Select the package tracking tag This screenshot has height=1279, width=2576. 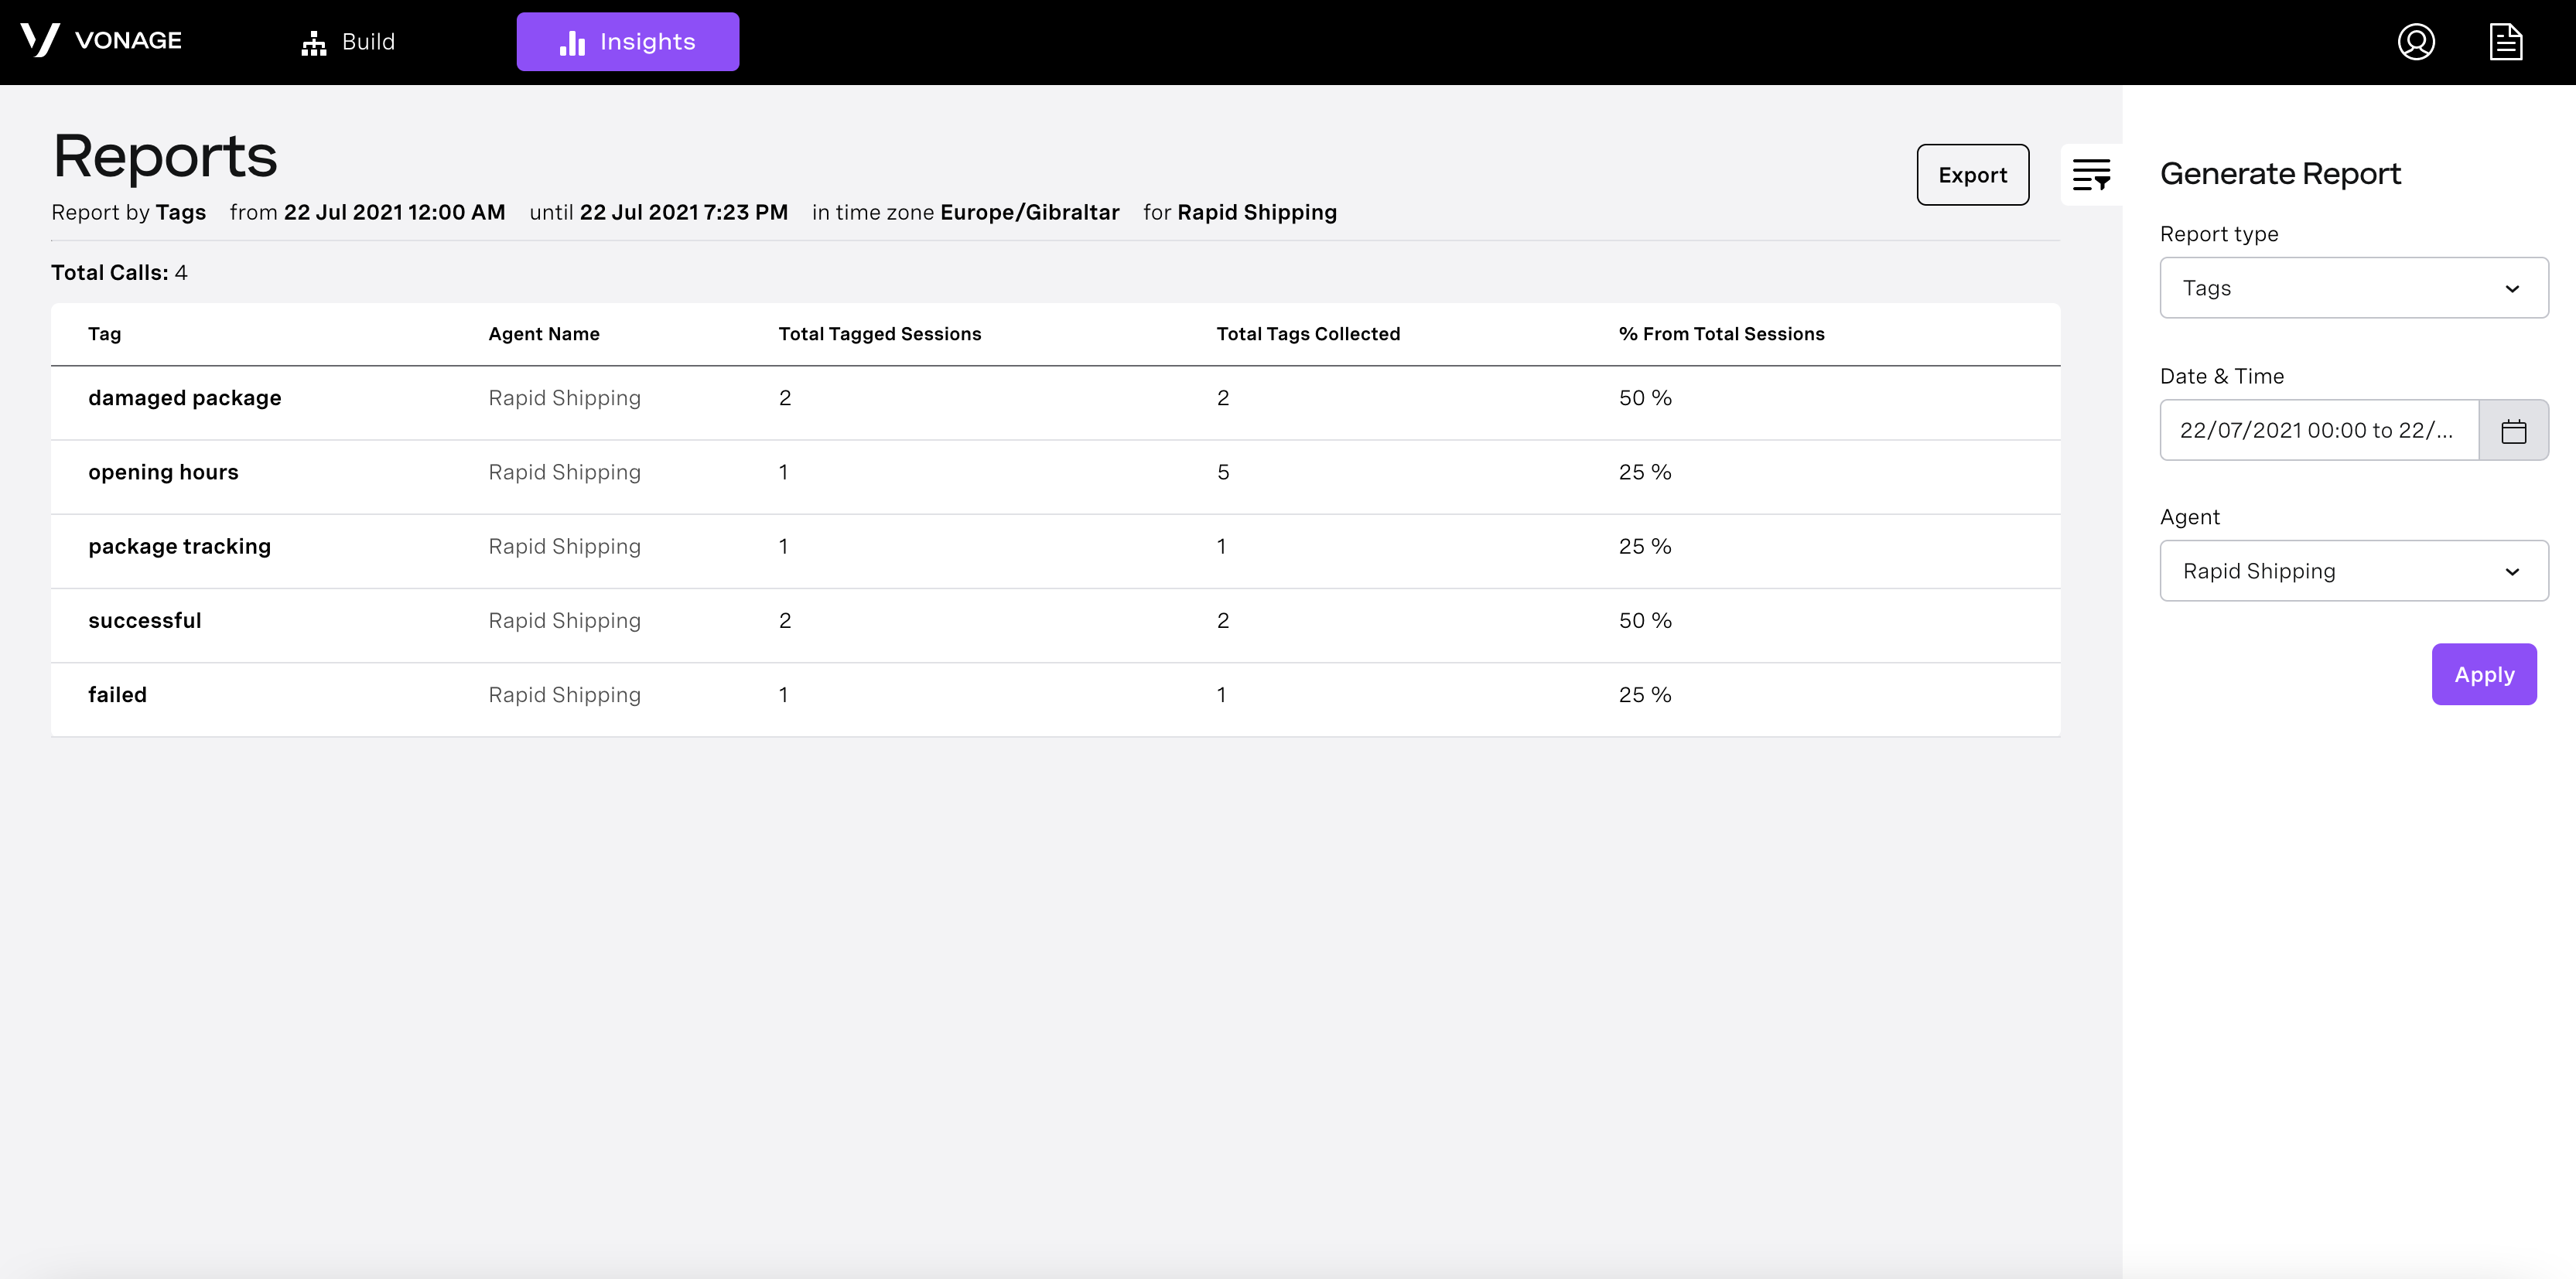click(x=179, y=546)
